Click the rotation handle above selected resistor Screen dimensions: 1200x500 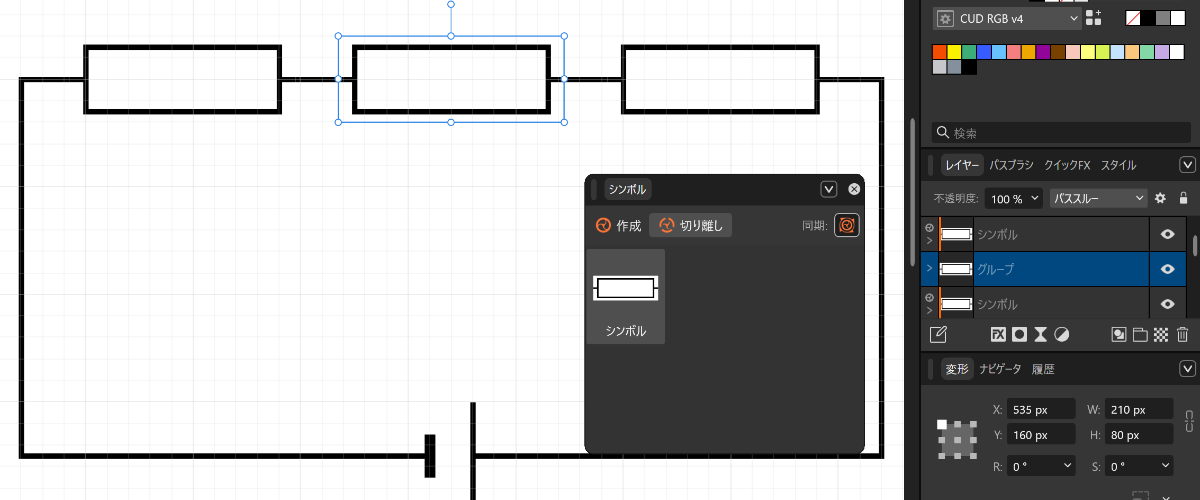click(451, 4)
